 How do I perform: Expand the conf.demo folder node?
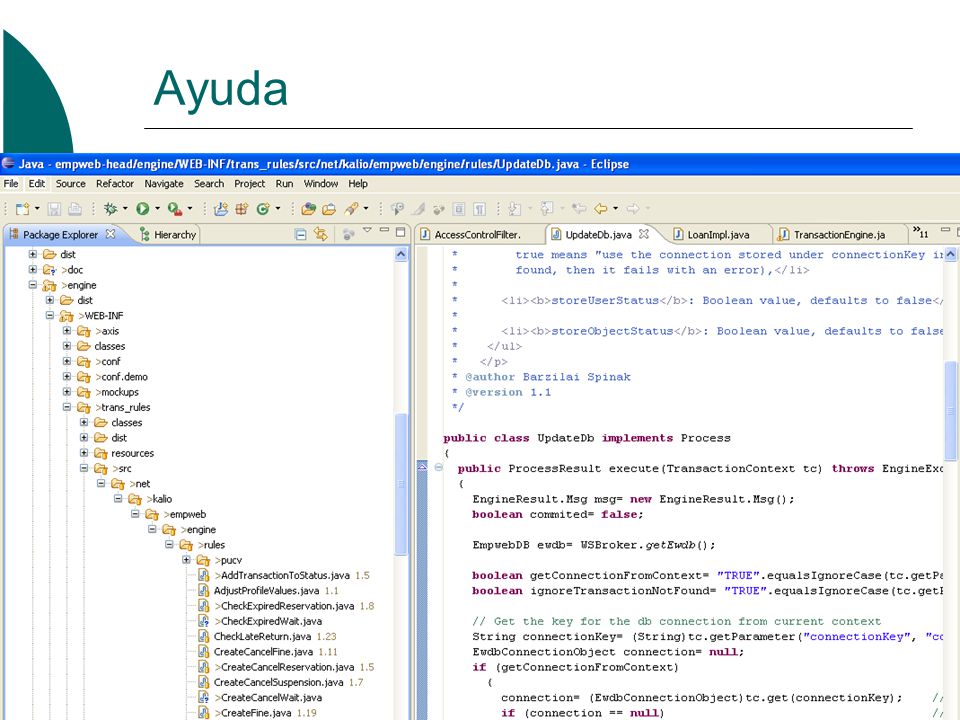(x=67, y=377)
